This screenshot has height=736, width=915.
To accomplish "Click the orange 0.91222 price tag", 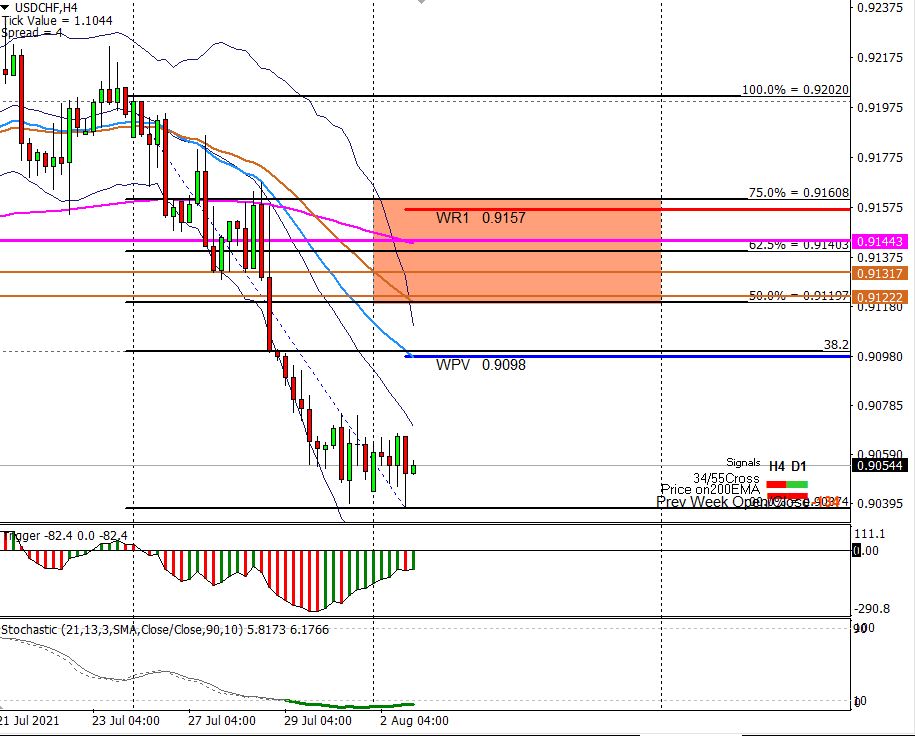I will [880, 298].
